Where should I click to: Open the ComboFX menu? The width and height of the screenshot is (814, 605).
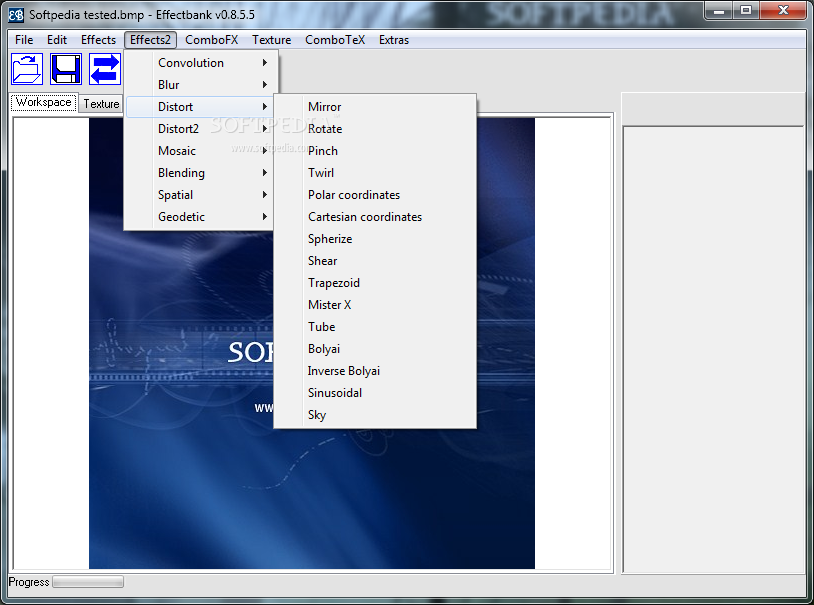pos(211,40)
